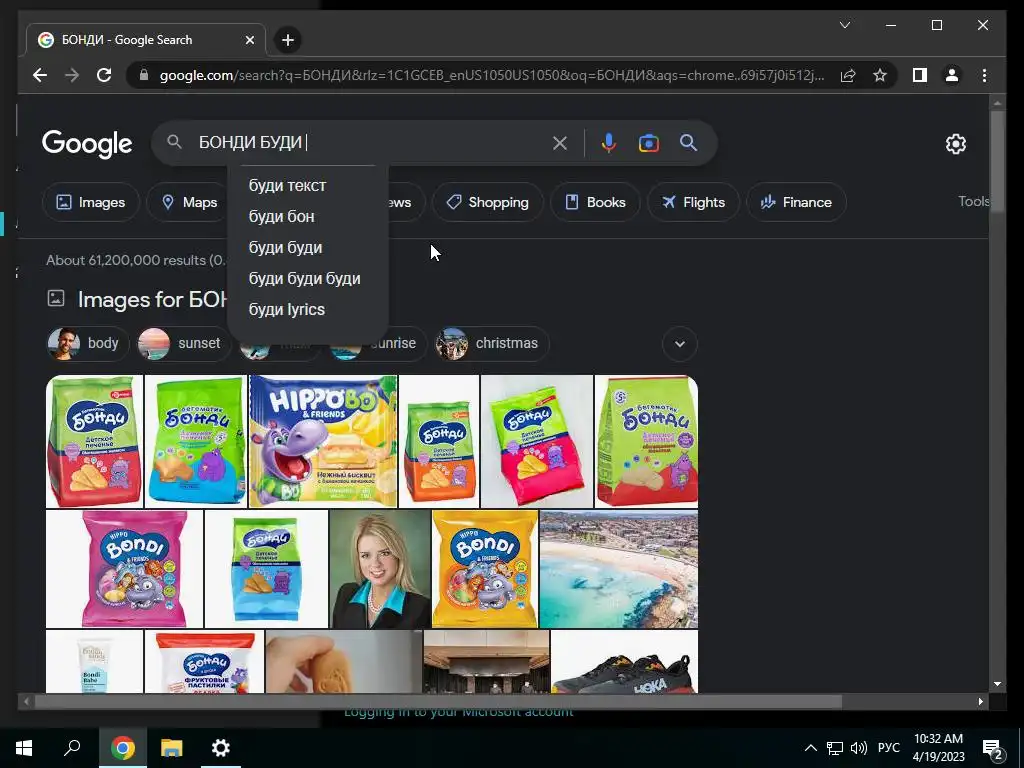This screenshot has height=768, width=1024.
Task: Click the scroll right arrow
Action: pos(980,701)
